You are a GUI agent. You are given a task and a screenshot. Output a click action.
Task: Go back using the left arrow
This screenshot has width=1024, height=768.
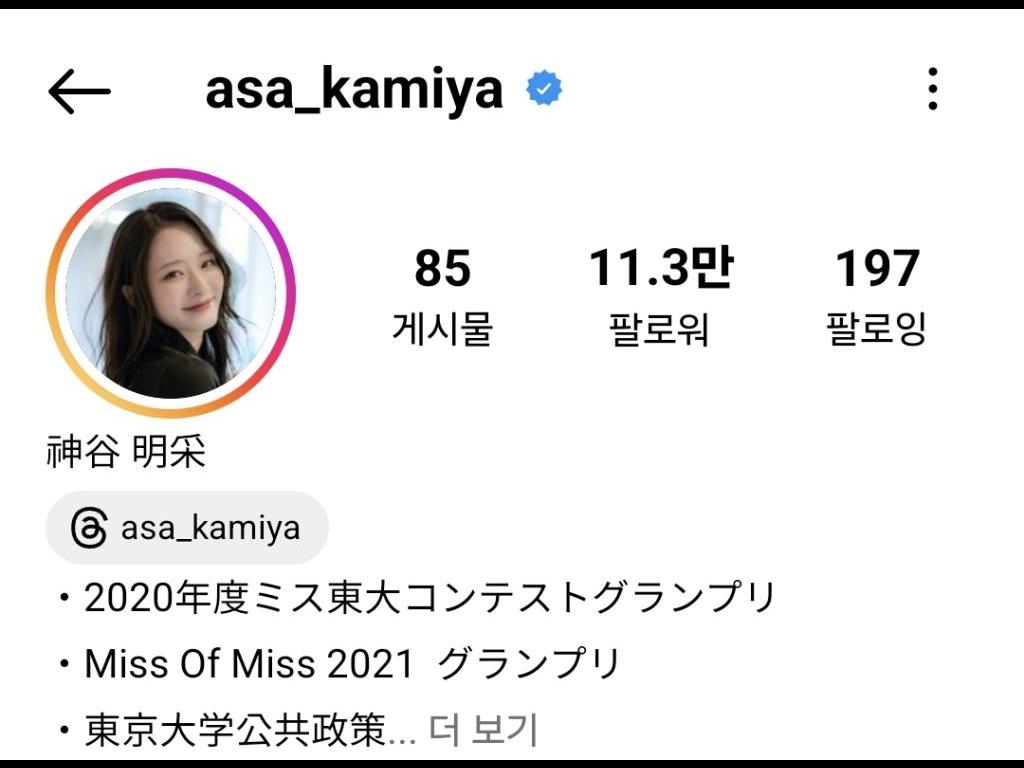[x=80, y=91]
